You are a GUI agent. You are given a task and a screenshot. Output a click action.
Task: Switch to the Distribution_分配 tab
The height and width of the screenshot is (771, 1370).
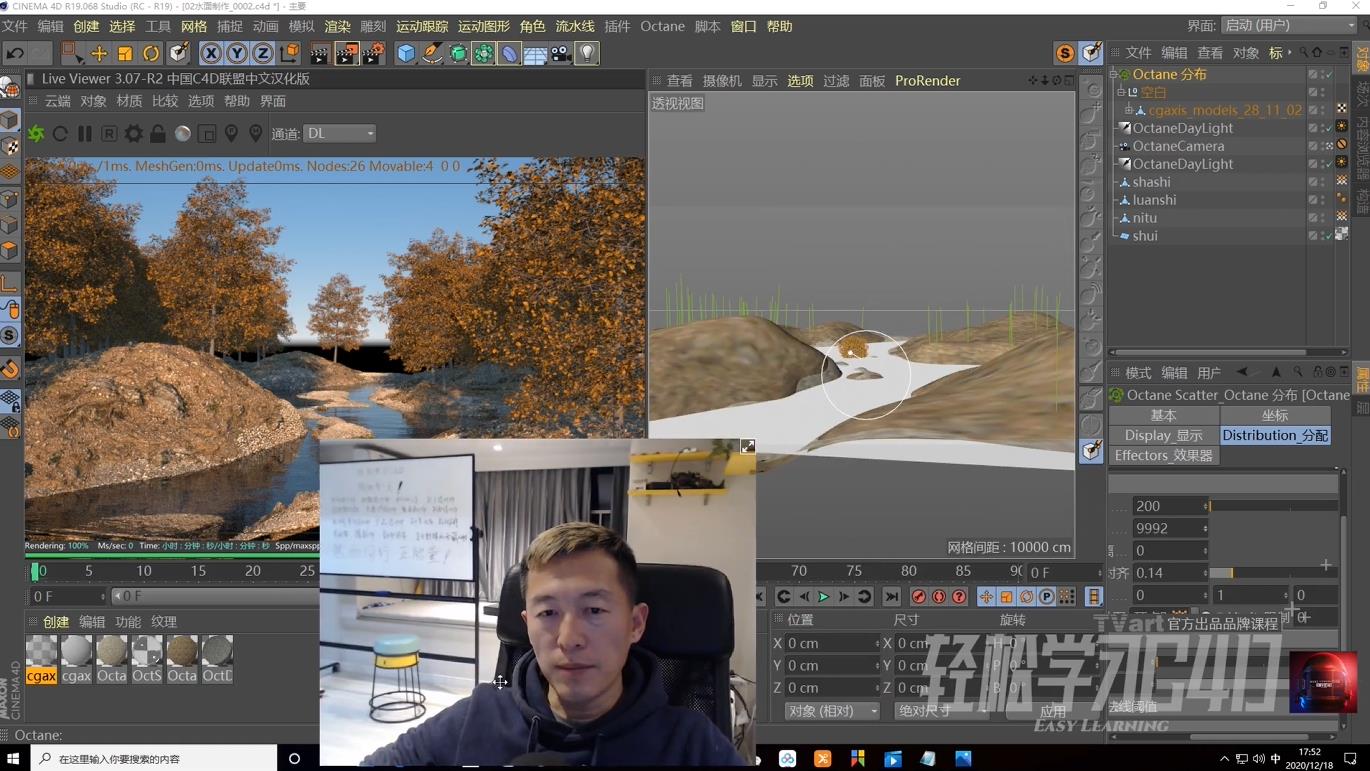point(1274,435)
